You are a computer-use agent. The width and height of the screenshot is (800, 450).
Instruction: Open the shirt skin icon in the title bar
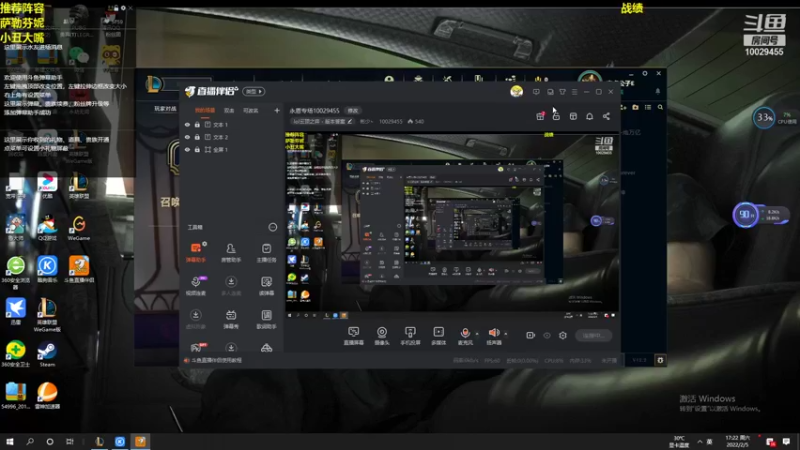click(x=562, y=92)
